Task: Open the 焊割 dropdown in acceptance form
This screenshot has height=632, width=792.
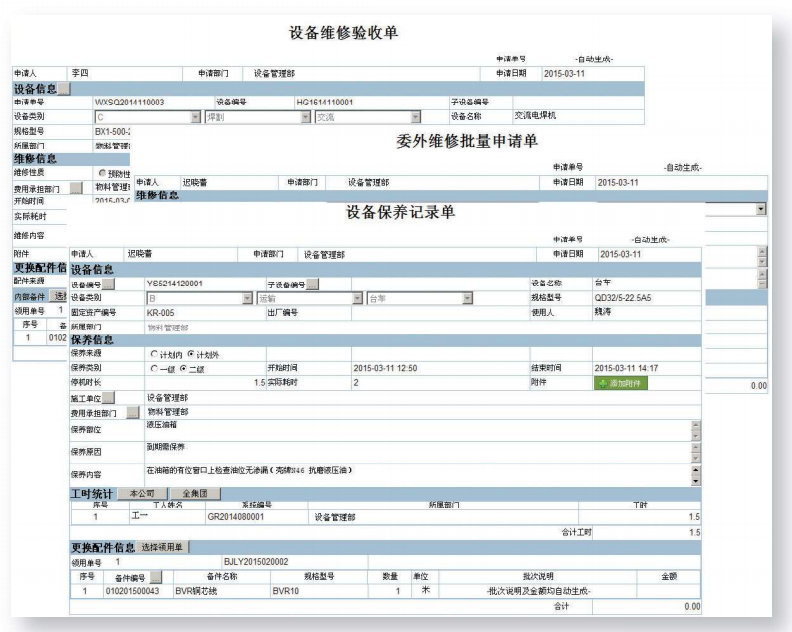Action: click(x=304, y=117)
